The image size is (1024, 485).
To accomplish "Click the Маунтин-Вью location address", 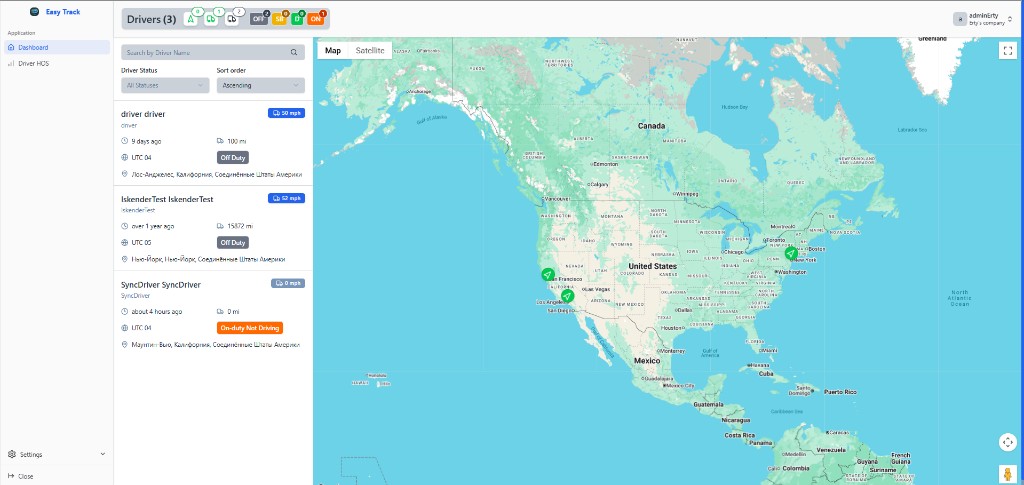I will click(216, 344).
